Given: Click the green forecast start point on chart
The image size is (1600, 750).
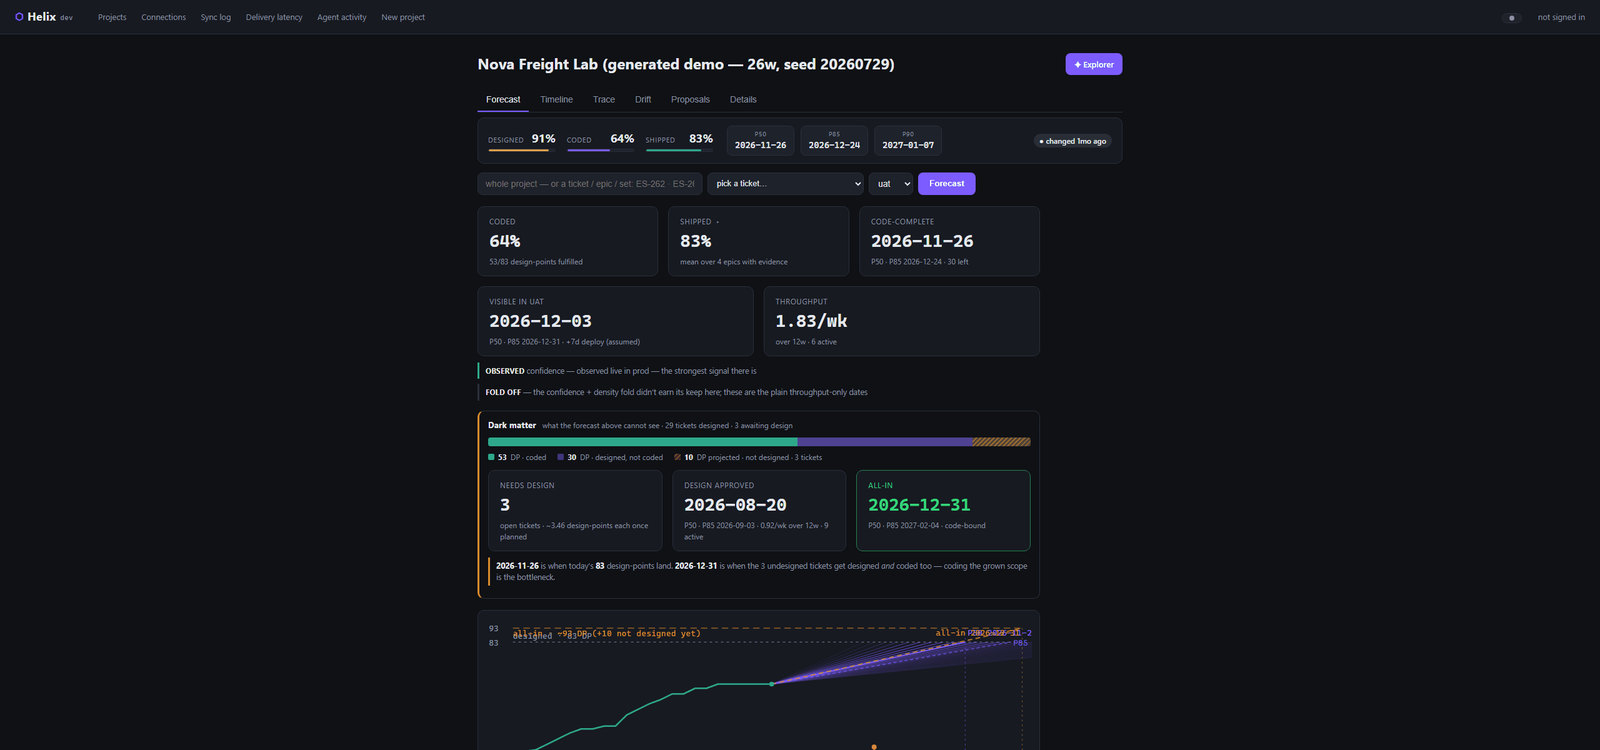Looking at the screenshot, I should click(x=771, y=684).
